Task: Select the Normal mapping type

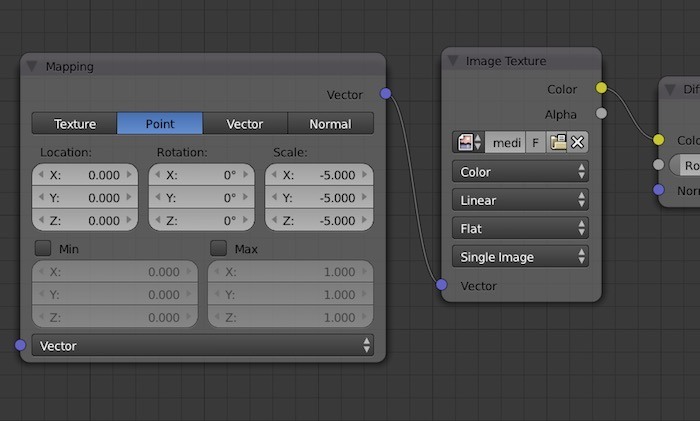Action: pyautogui.click(x=330, y=124)
